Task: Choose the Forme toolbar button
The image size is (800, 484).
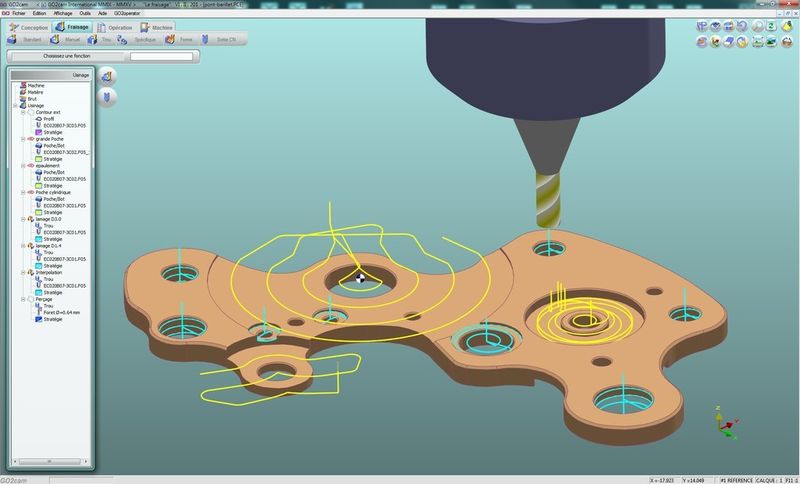Action: click(179, 39)
